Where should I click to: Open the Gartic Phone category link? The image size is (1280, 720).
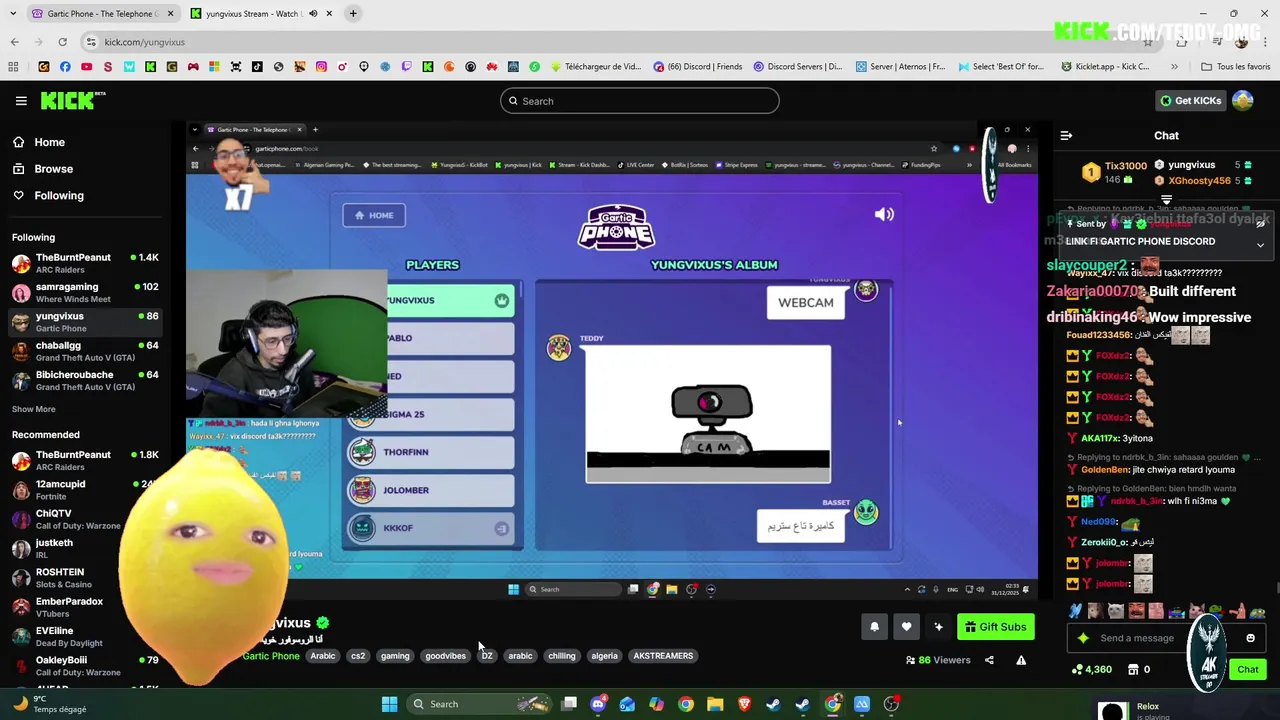click(x=271, y=656)
